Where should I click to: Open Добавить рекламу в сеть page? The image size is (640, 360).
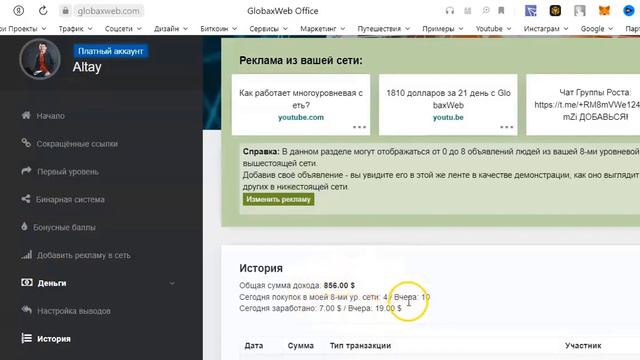click(x=84, y=255)
